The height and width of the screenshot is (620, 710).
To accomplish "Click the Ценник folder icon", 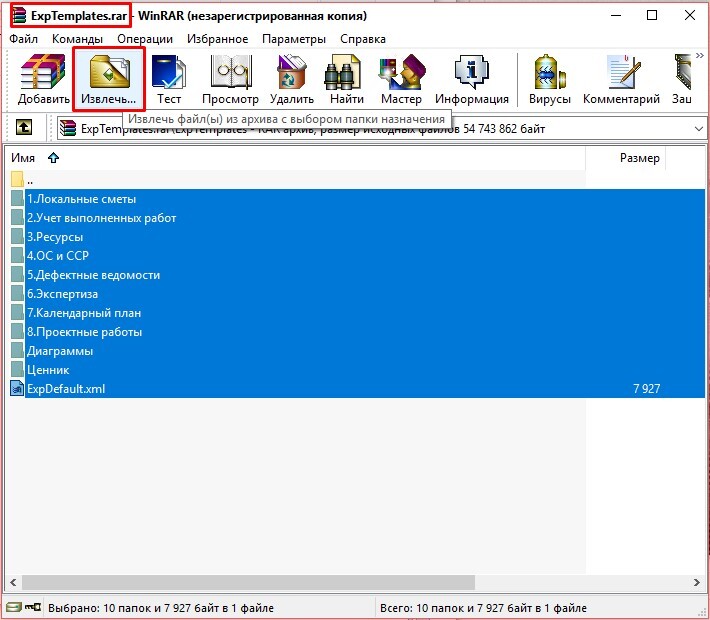I will [17, 370].
